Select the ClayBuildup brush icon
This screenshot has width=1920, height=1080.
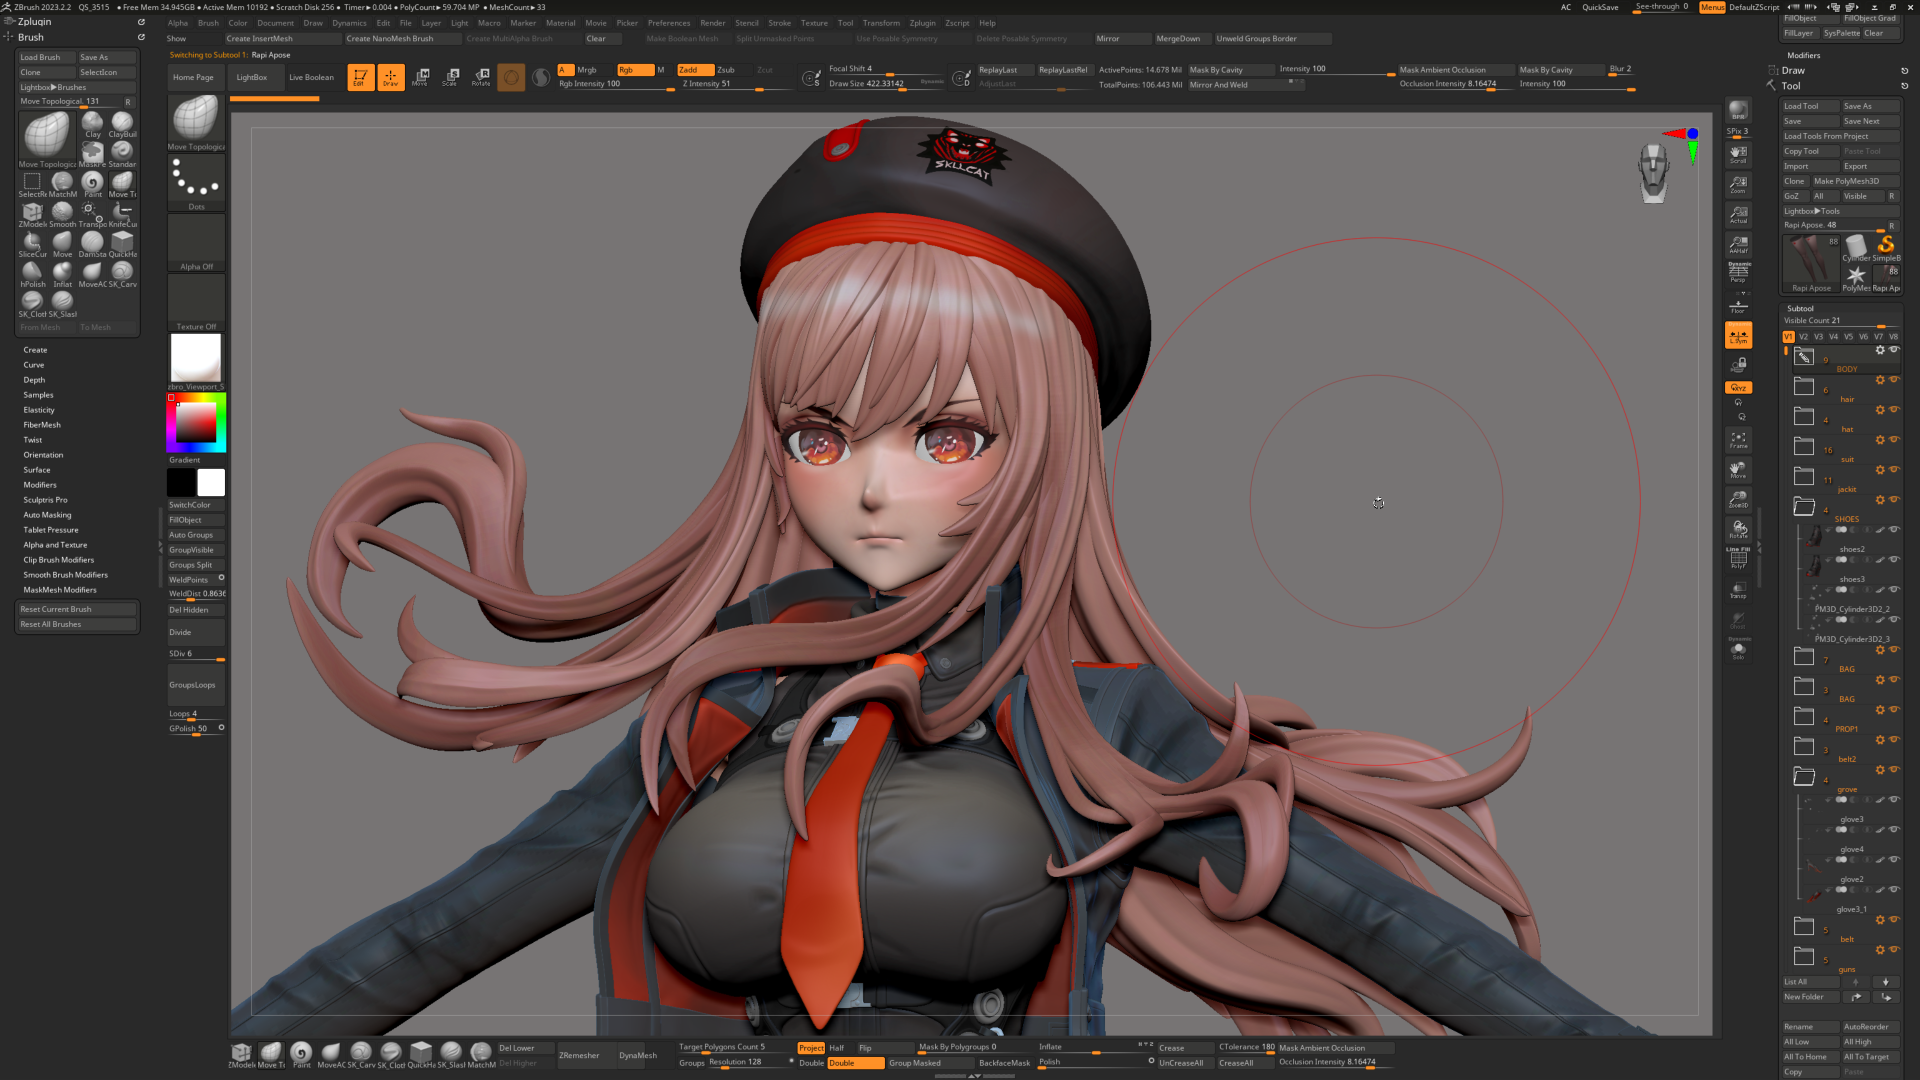click(122, 124)
